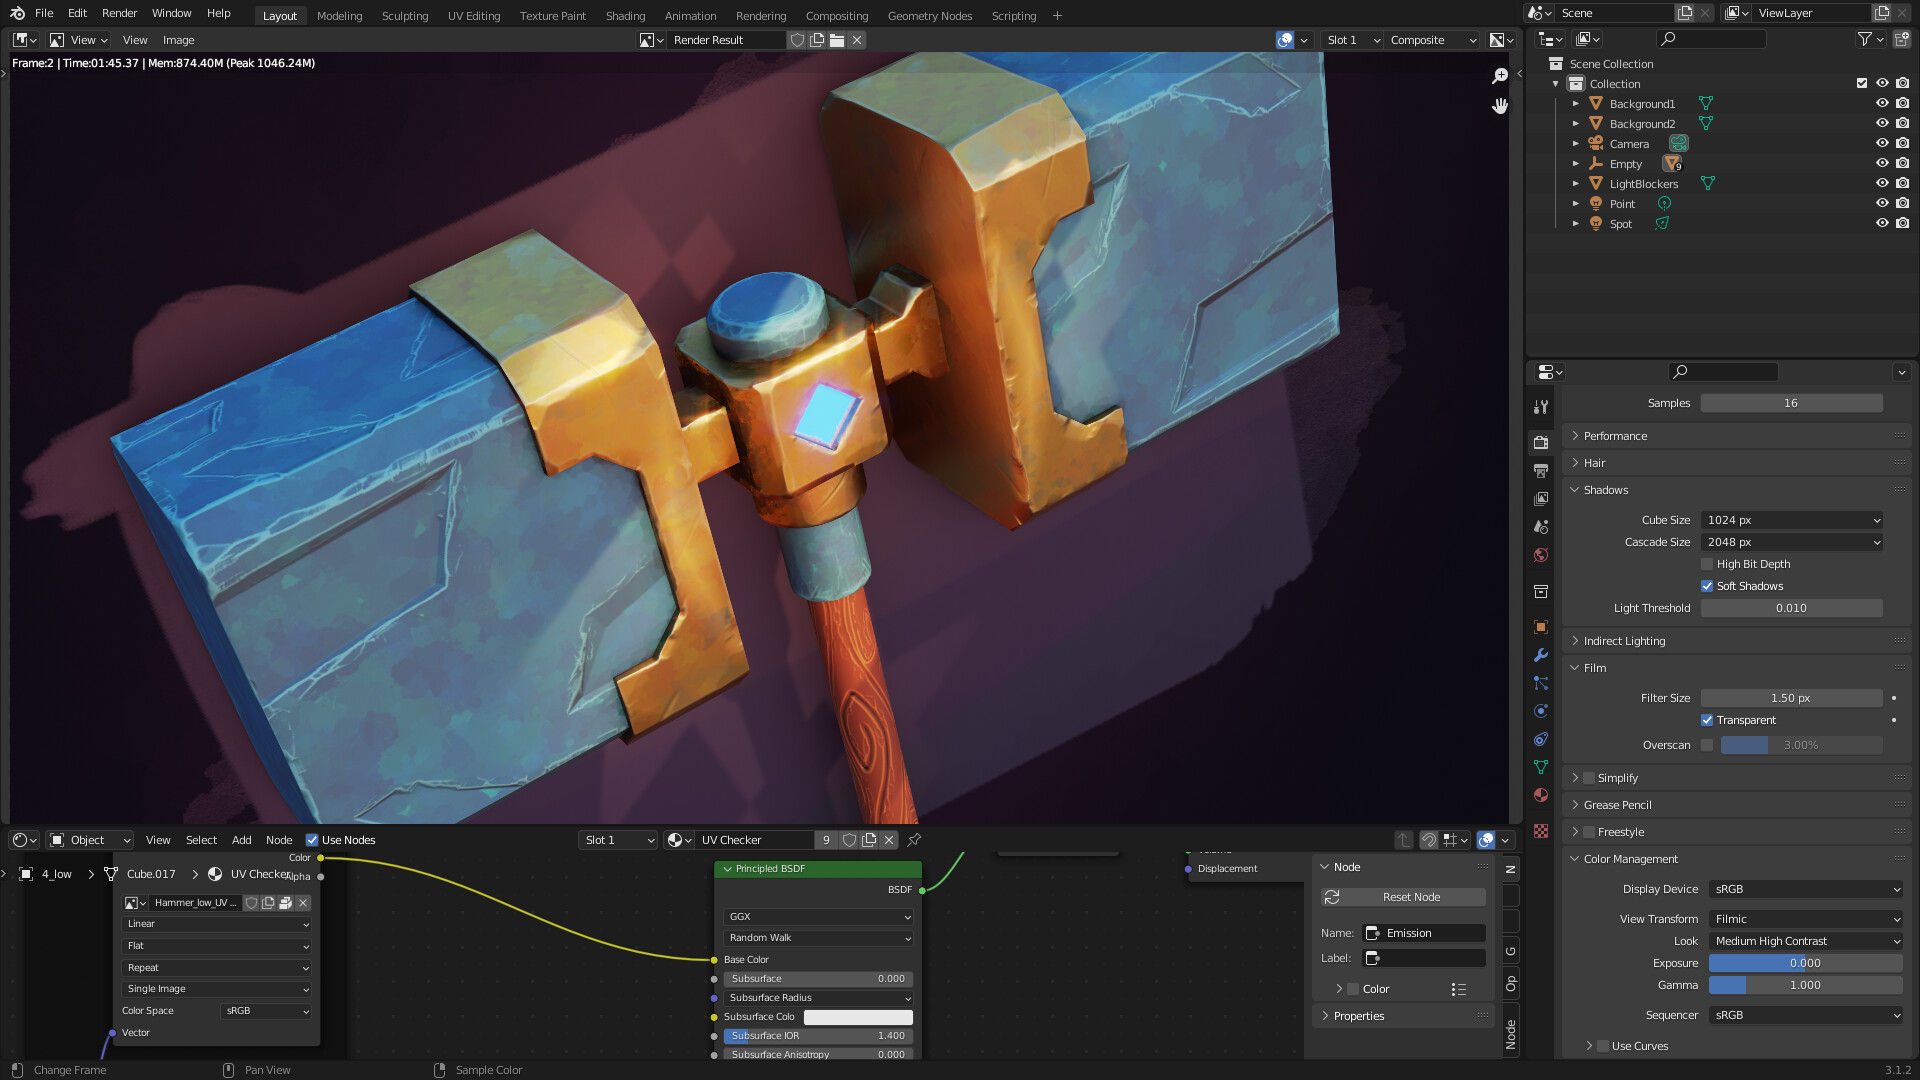
Task: Enable High Bit Depth checkbox
Action: [x=1707, y=564]
